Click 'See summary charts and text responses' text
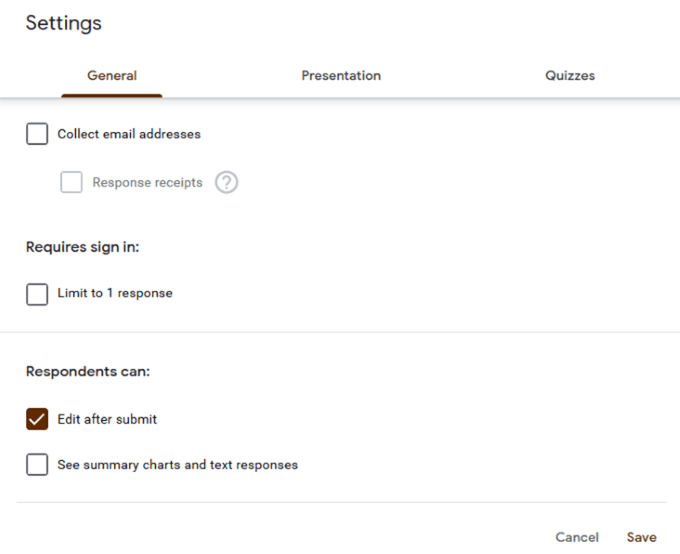The image size is (680, 554). point(177,465)
